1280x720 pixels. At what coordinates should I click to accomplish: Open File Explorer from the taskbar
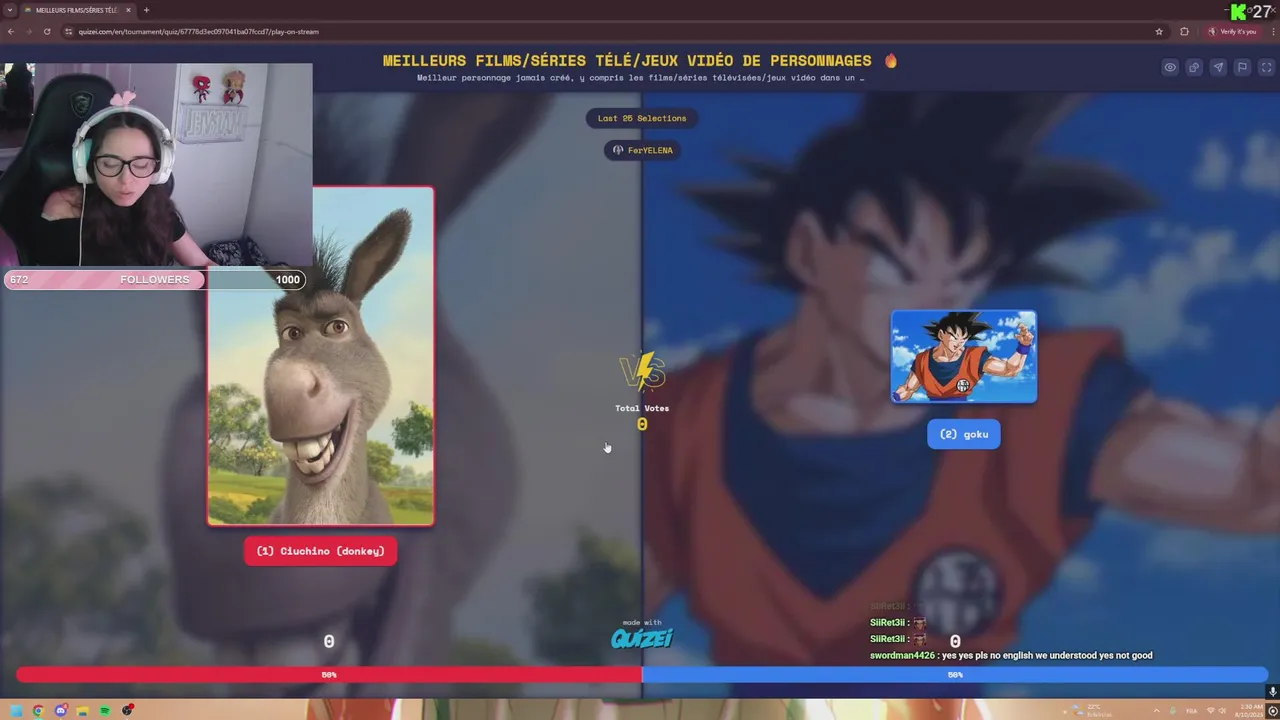click(x=83, y=711)
